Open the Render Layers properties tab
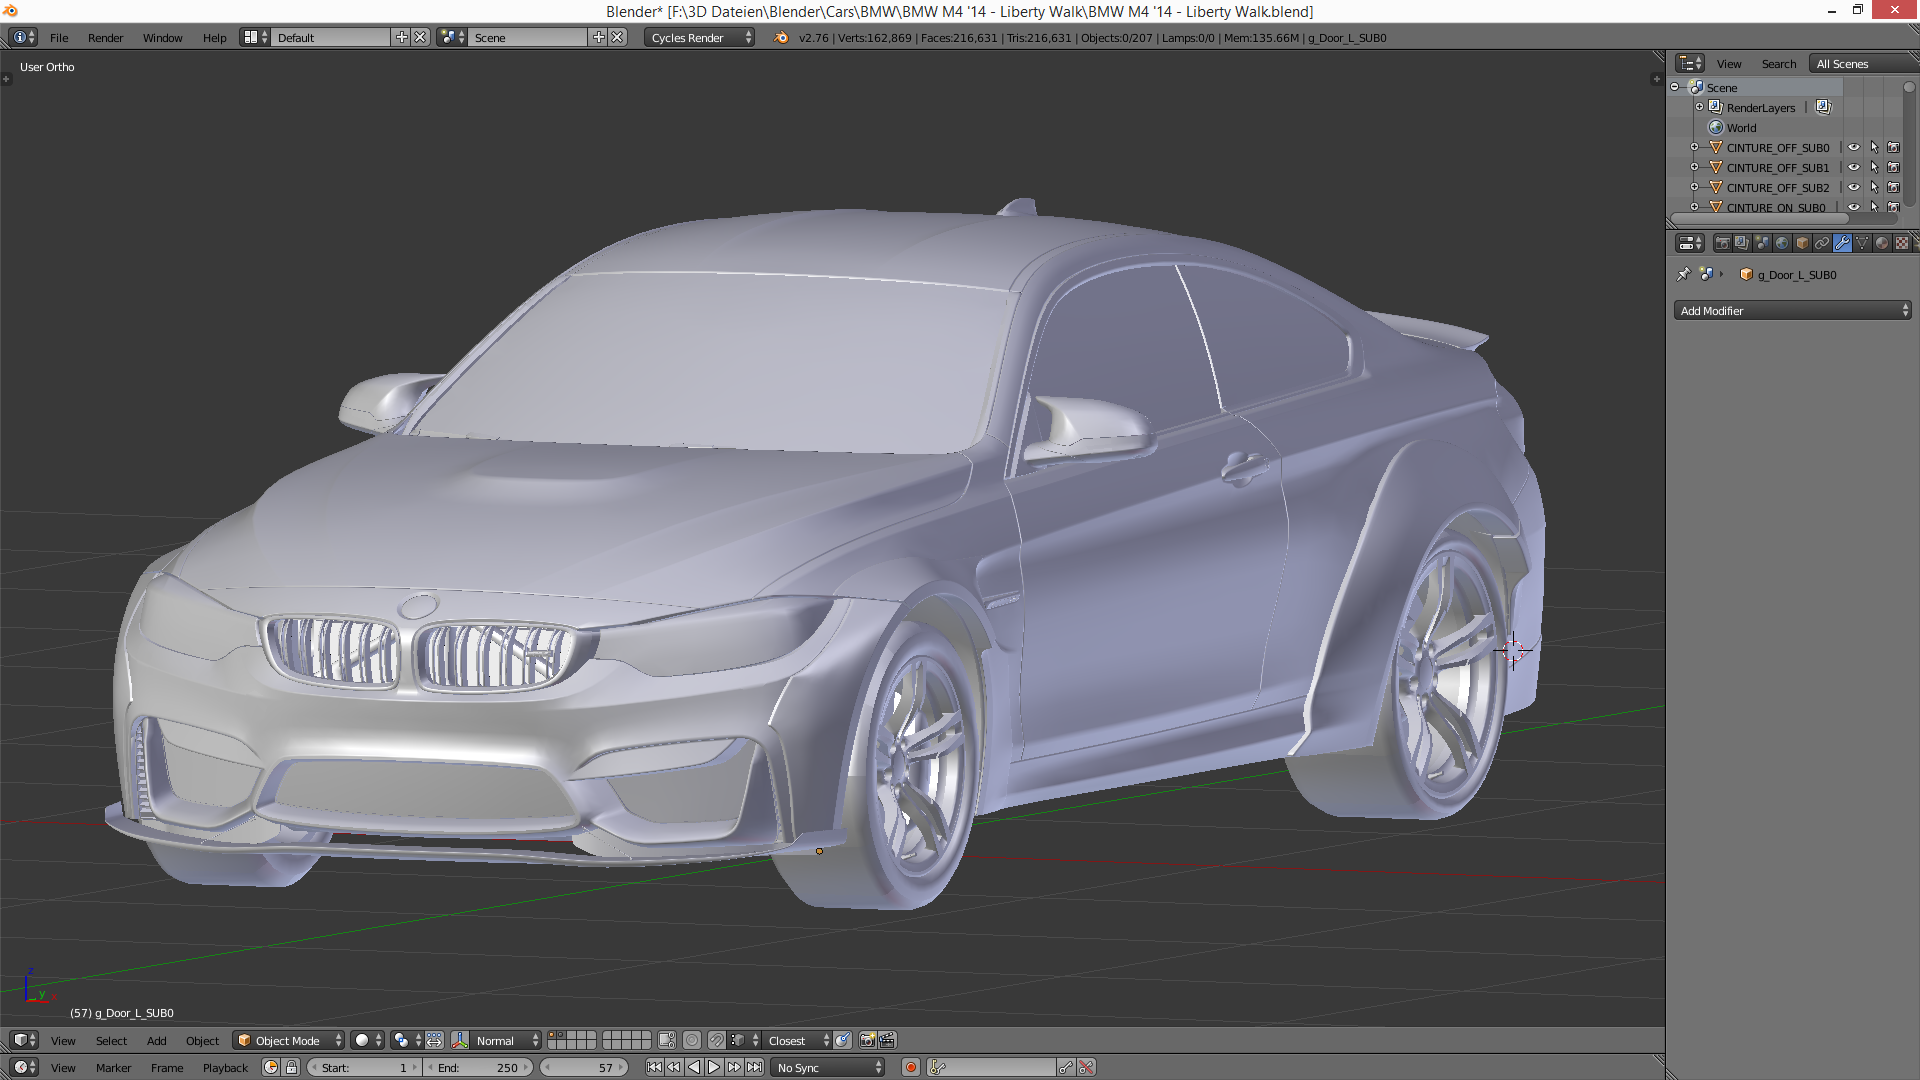The image size is (1920, 1080). [1742, 243]
